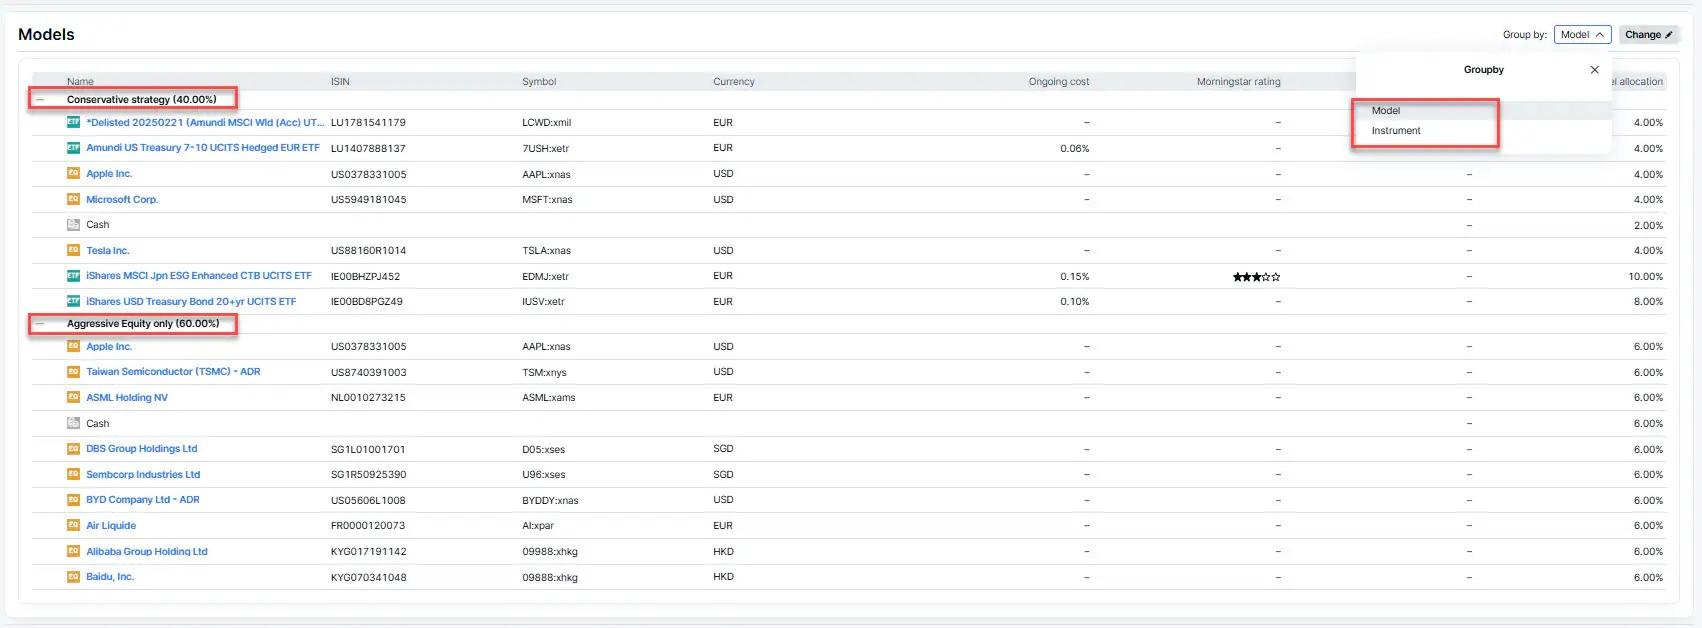The height and width of the screenshot is (628, 1702).
Task: Collapse the Aggressive Equity only group
Action: click(x=40, y=324)
